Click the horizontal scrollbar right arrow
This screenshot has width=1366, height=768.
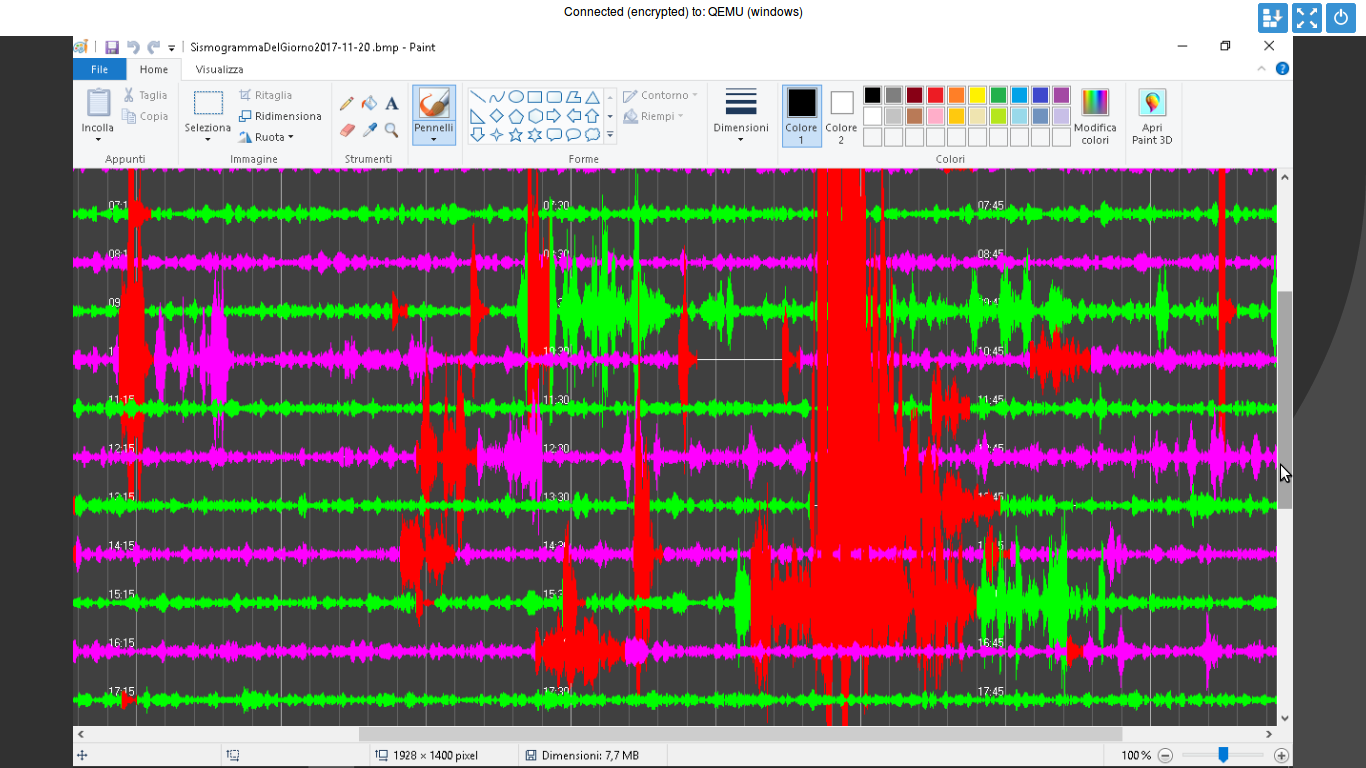pyautogui.click(x=1268, y=734)
